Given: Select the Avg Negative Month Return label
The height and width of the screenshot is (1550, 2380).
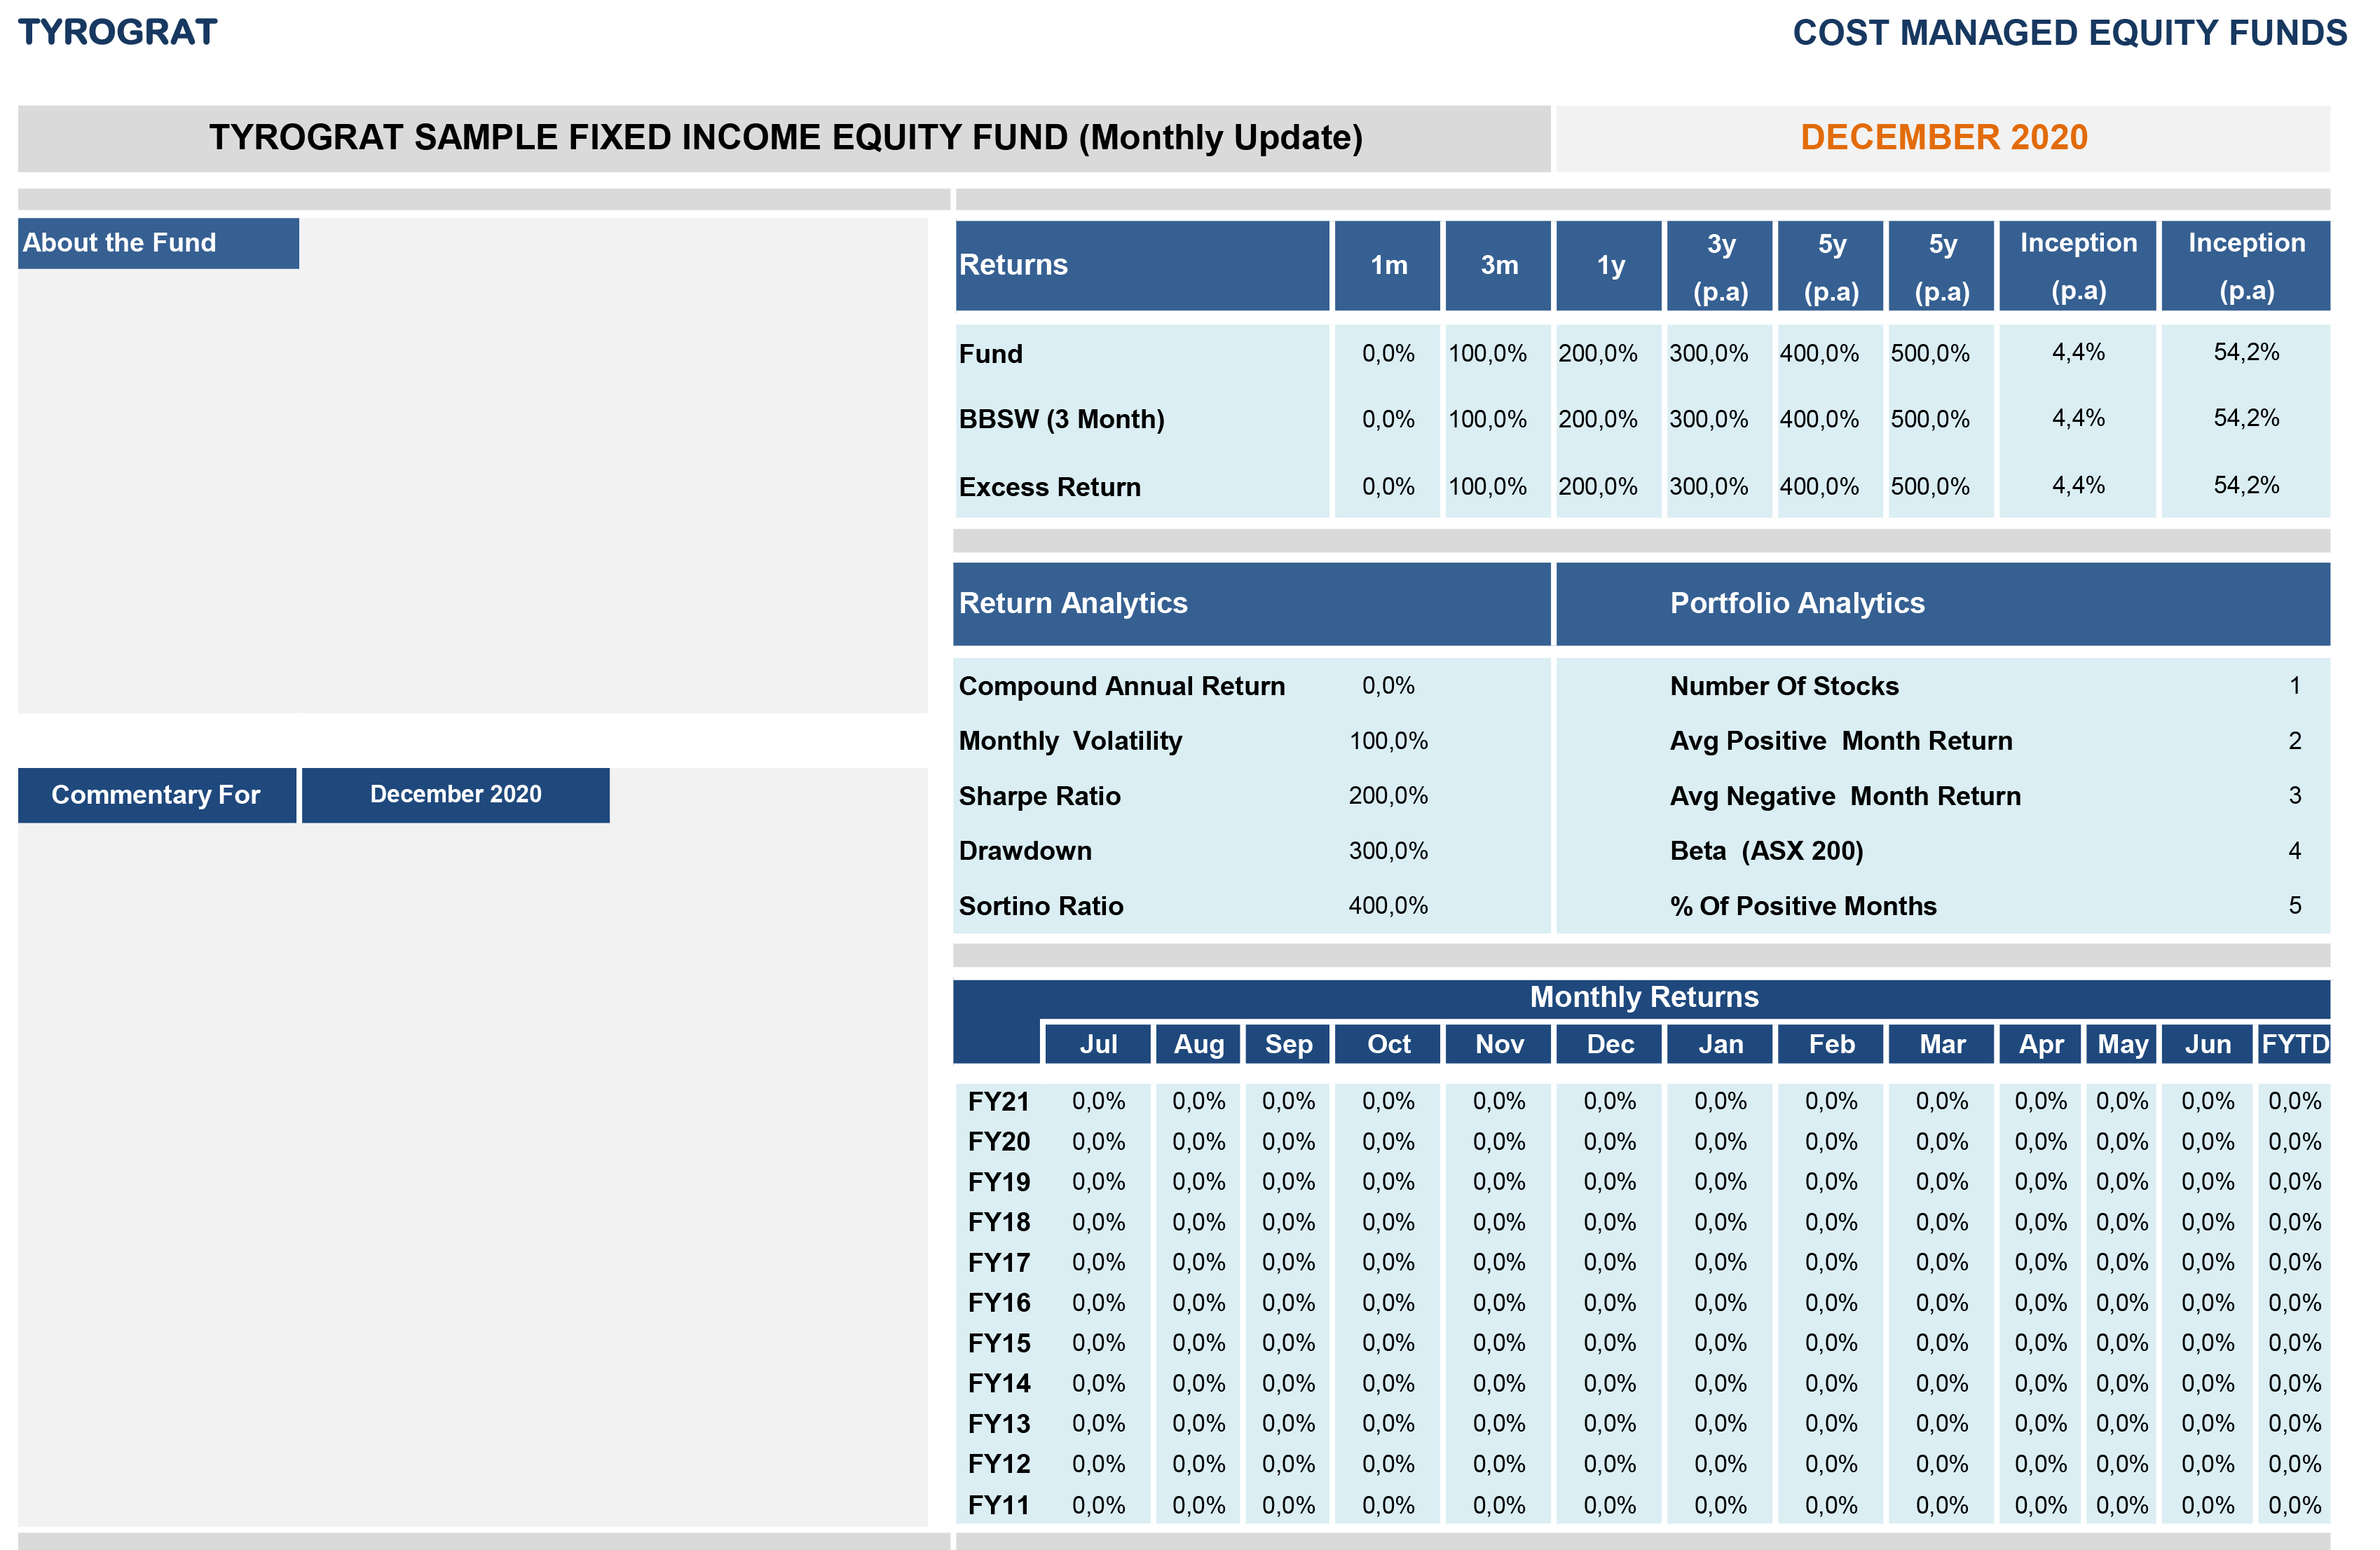Looking at the screenshot, I should click(1845, 796).
